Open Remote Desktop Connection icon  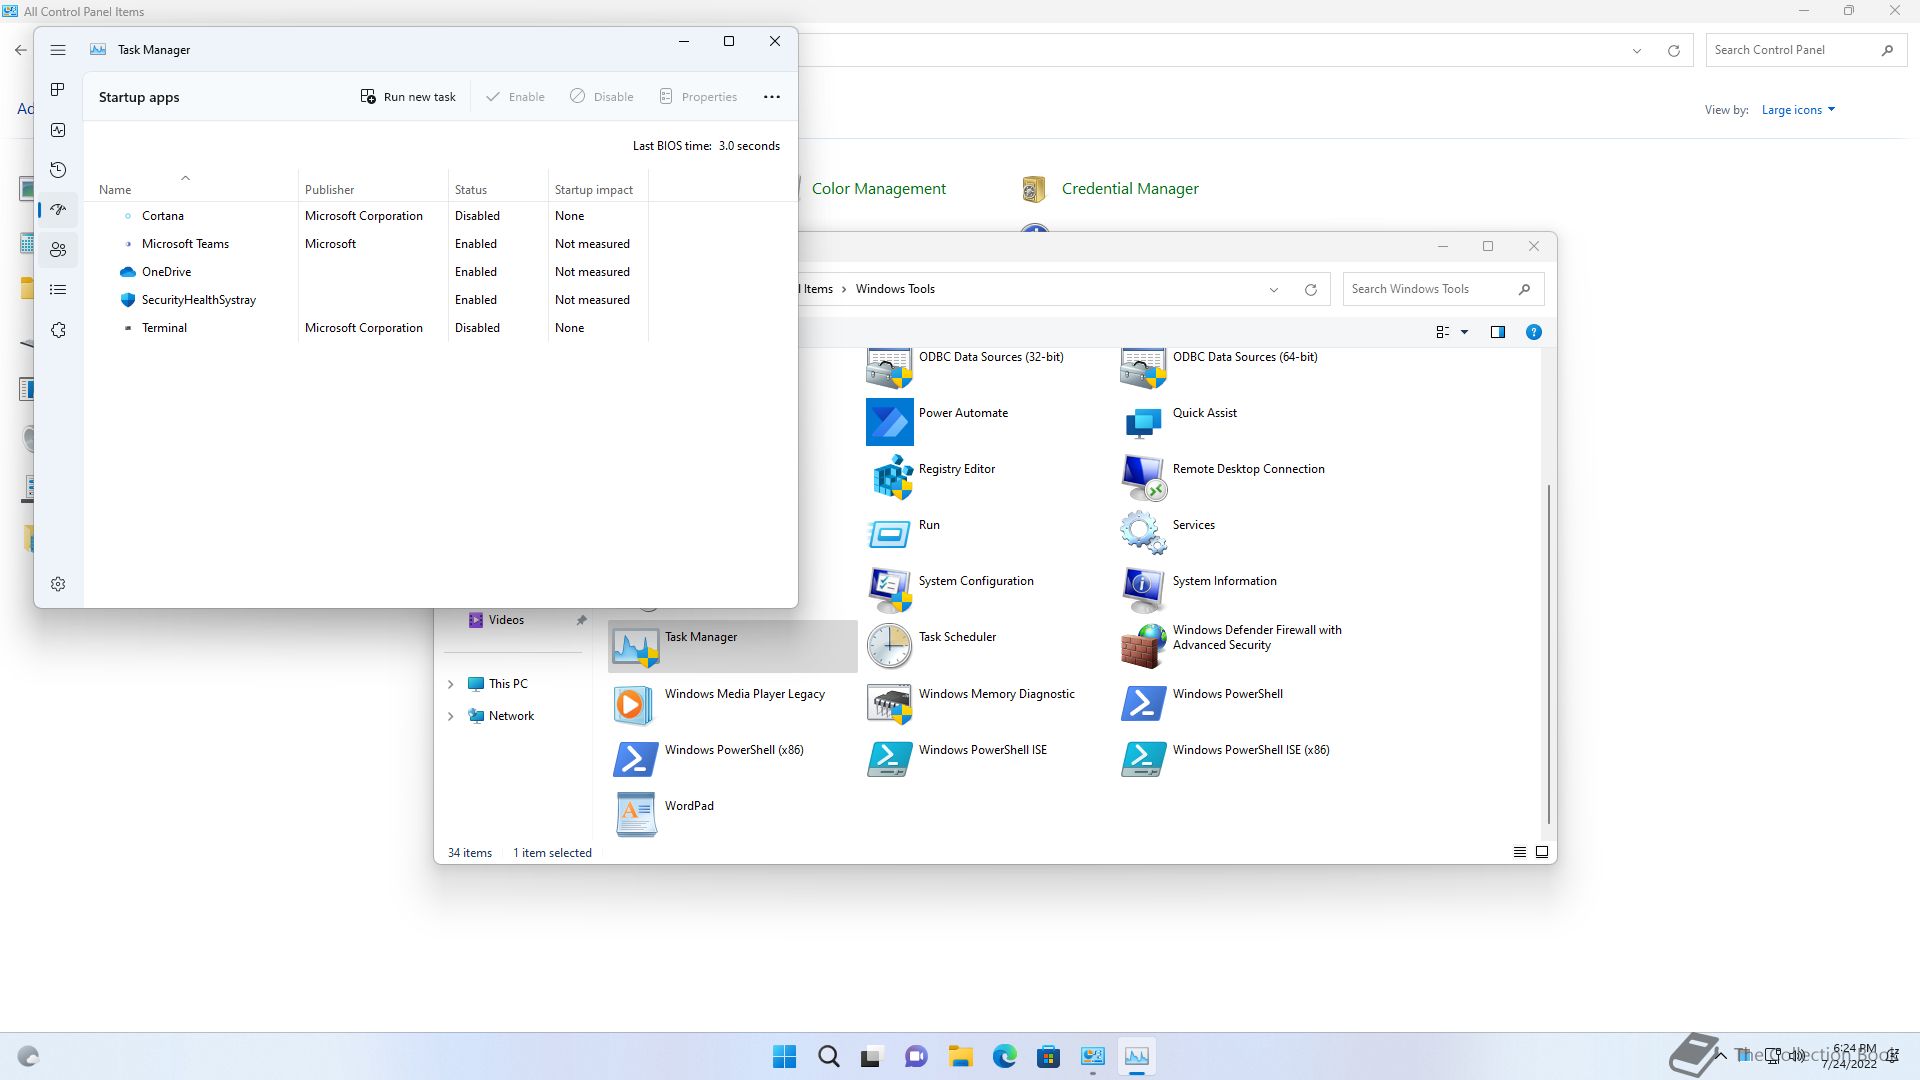coord(1144,477)
